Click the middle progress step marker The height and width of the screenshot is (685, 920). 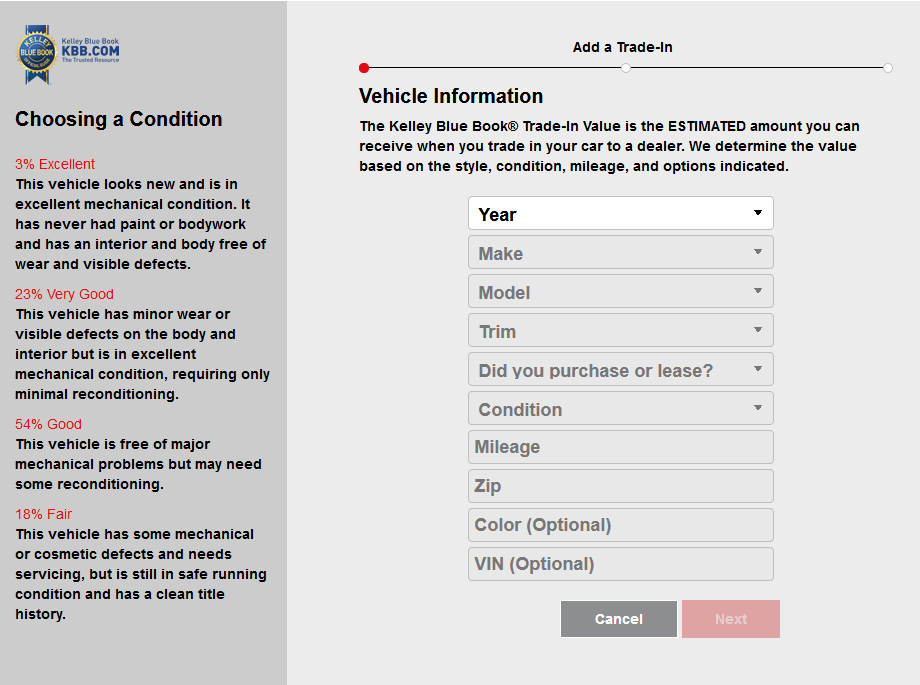click(626, 68)
